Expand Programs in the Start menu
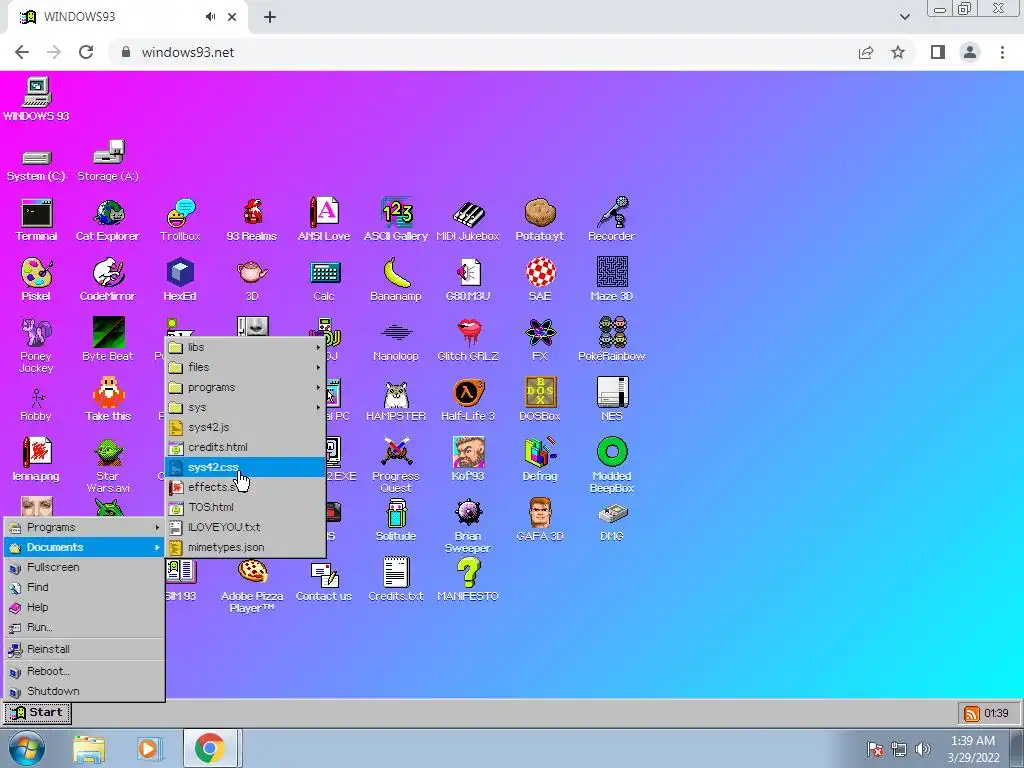1024x768 pixels. 84,527
